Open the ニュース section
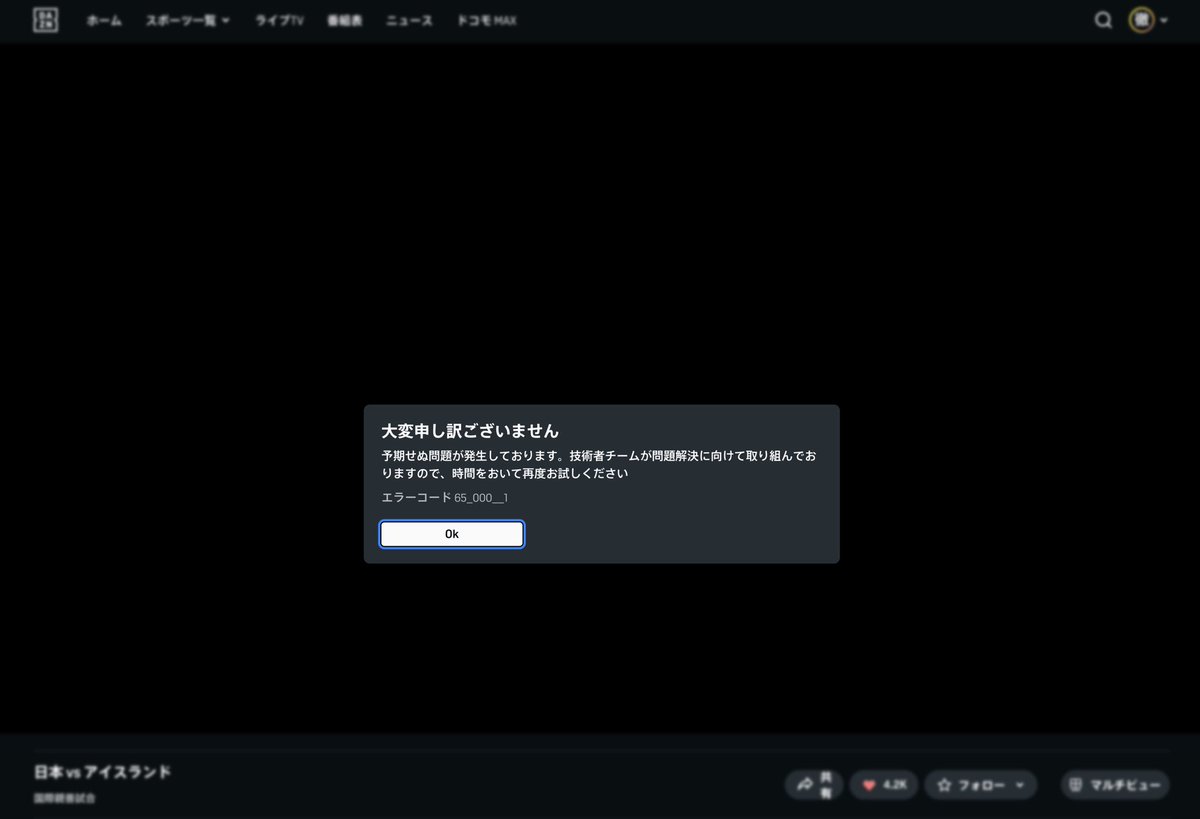Viewport: 1200px width, 819px height. click(x=409, y=20)
